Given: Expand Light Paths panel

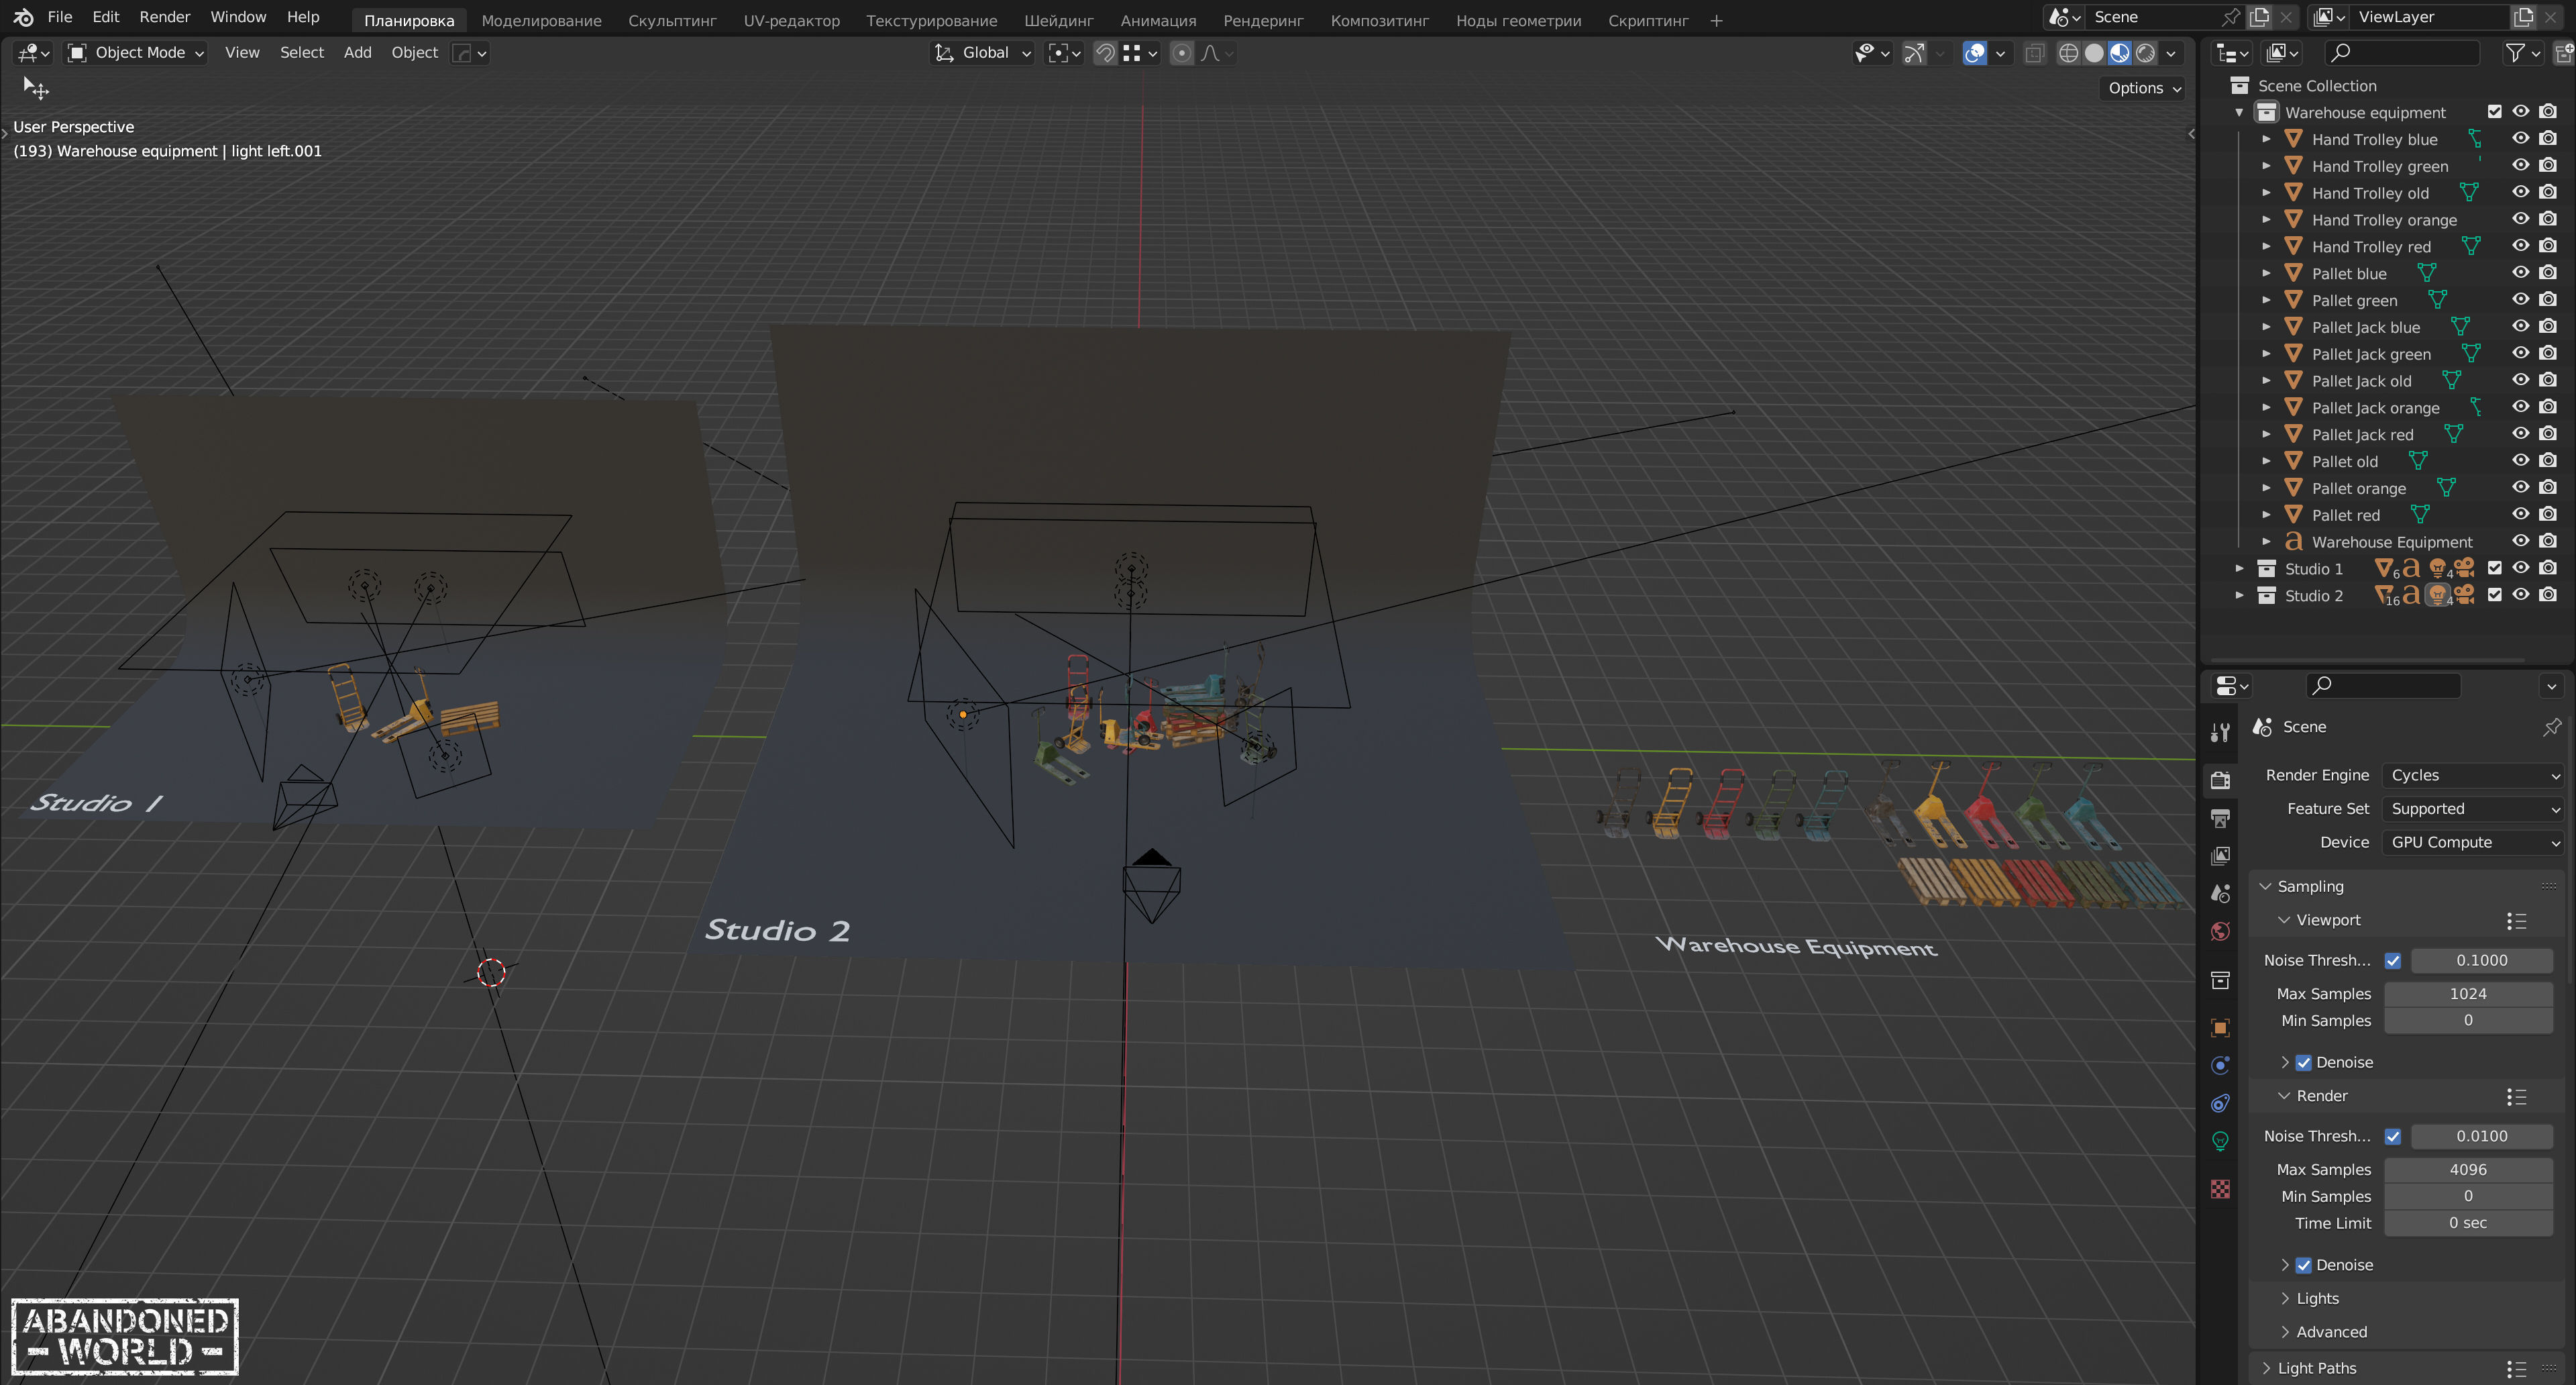Looking at the screenshot, I should click(2316, 1368).
